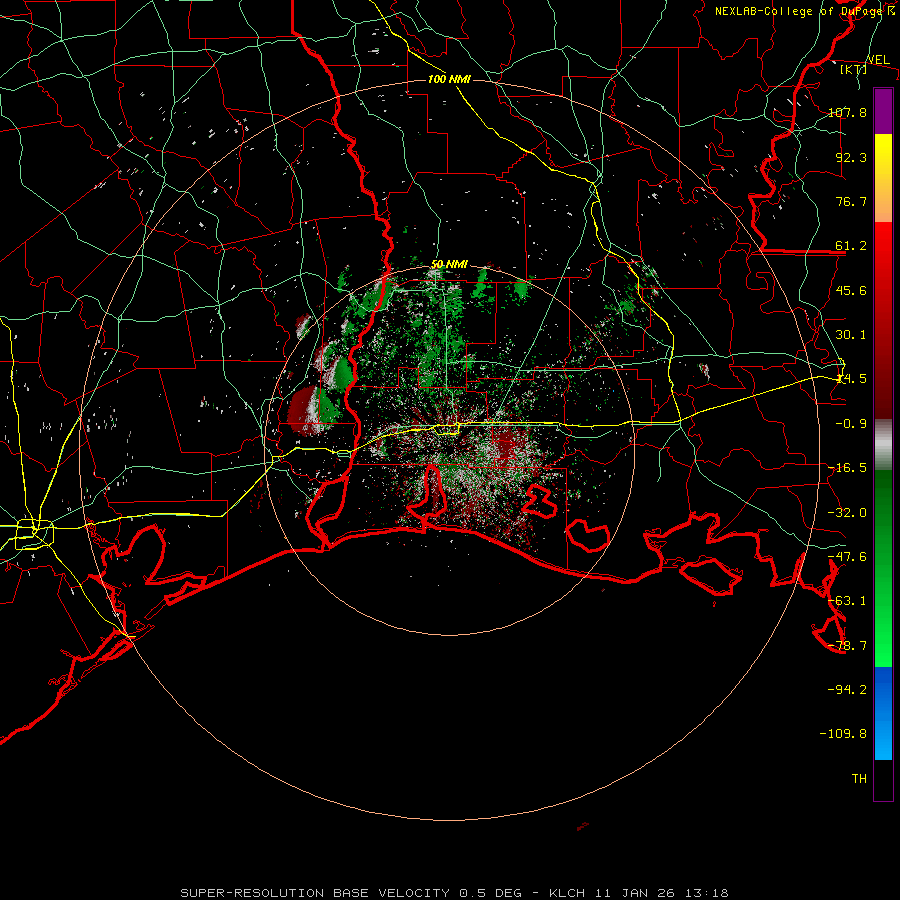900x900 pixels.
Task: Click the -47.6 velocity scale value
Action: 847,557
